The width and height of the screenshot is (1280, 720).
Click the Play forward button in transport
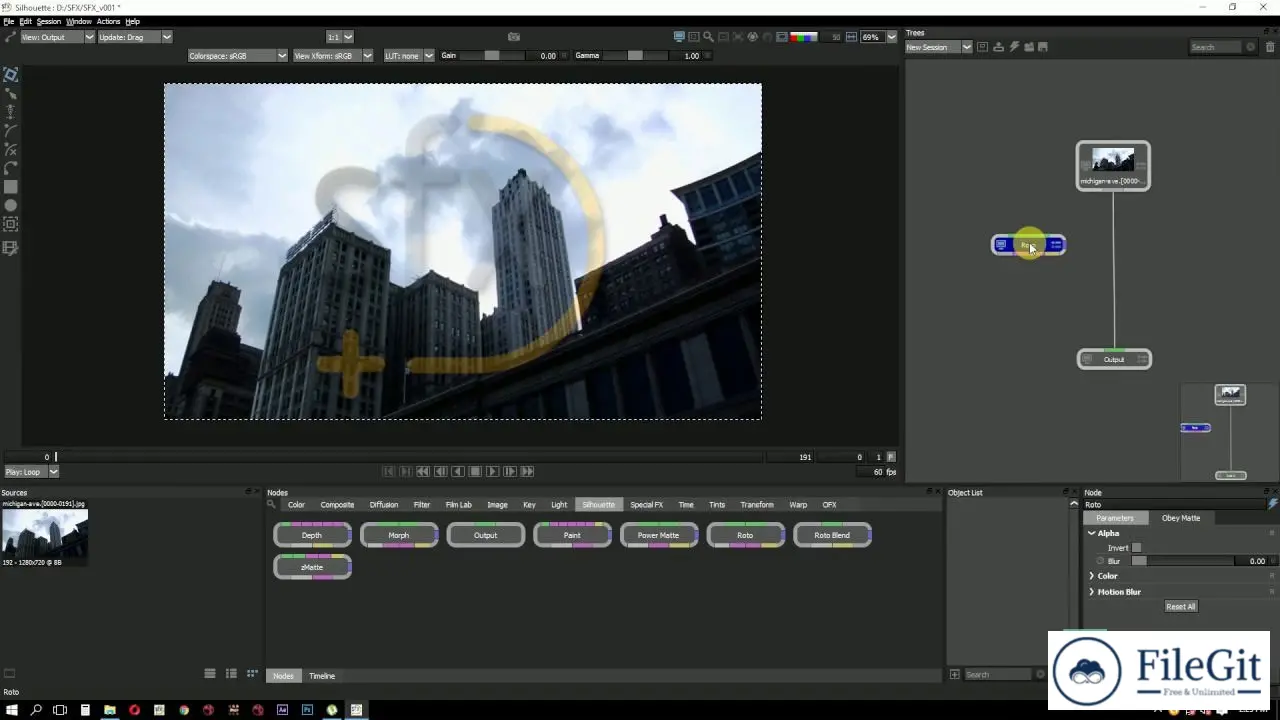click(x=492, y=472)
